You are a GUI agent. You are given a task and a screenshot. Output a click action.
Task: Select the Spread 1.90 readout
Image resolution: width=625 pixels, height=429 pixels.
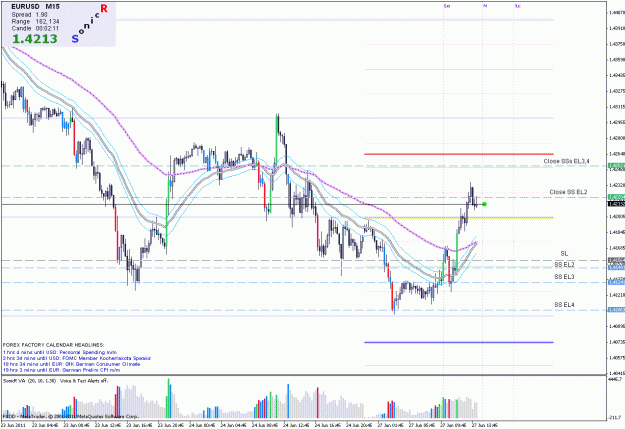pyautogui.click(x=29, y=15)
